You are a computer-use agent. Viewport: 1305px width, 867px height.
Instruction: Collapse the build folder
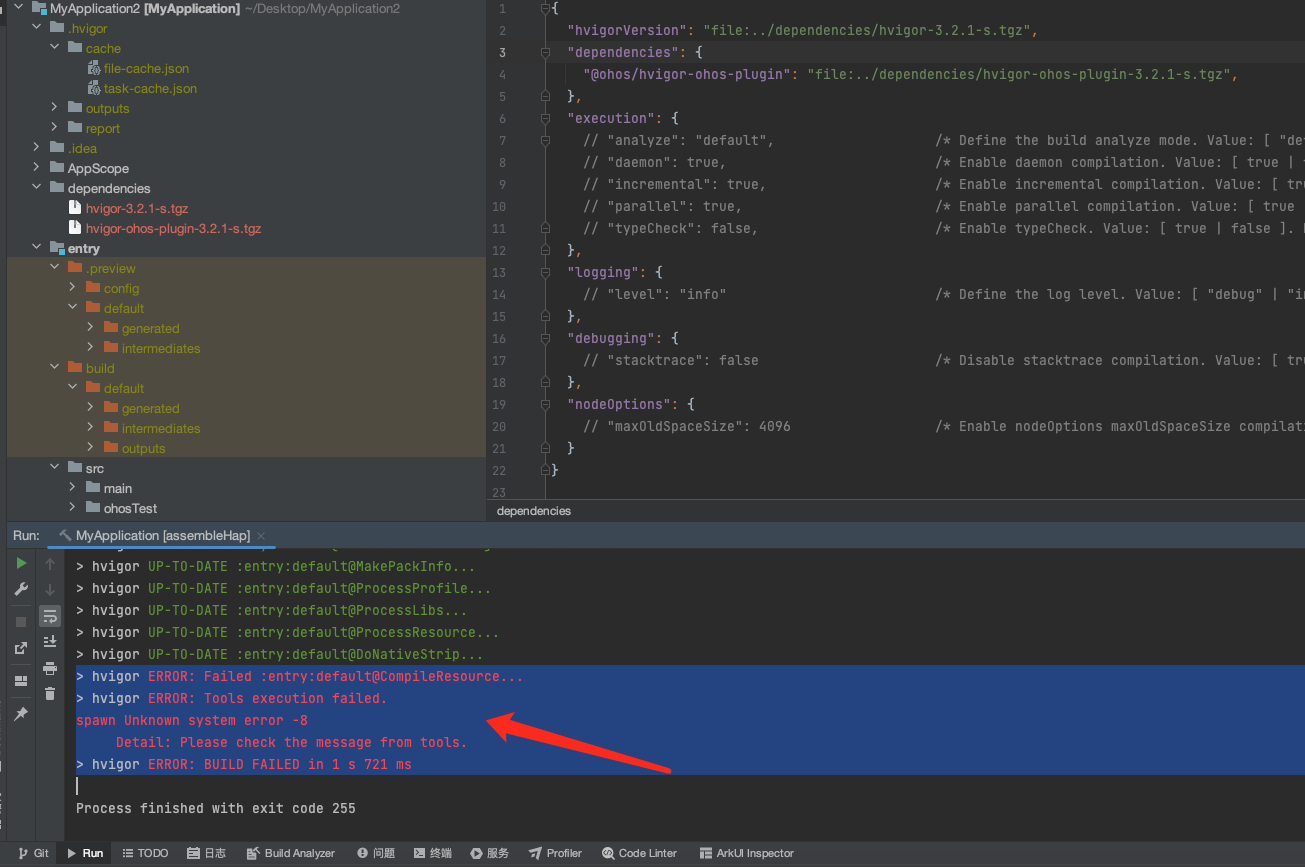(55, 368)
